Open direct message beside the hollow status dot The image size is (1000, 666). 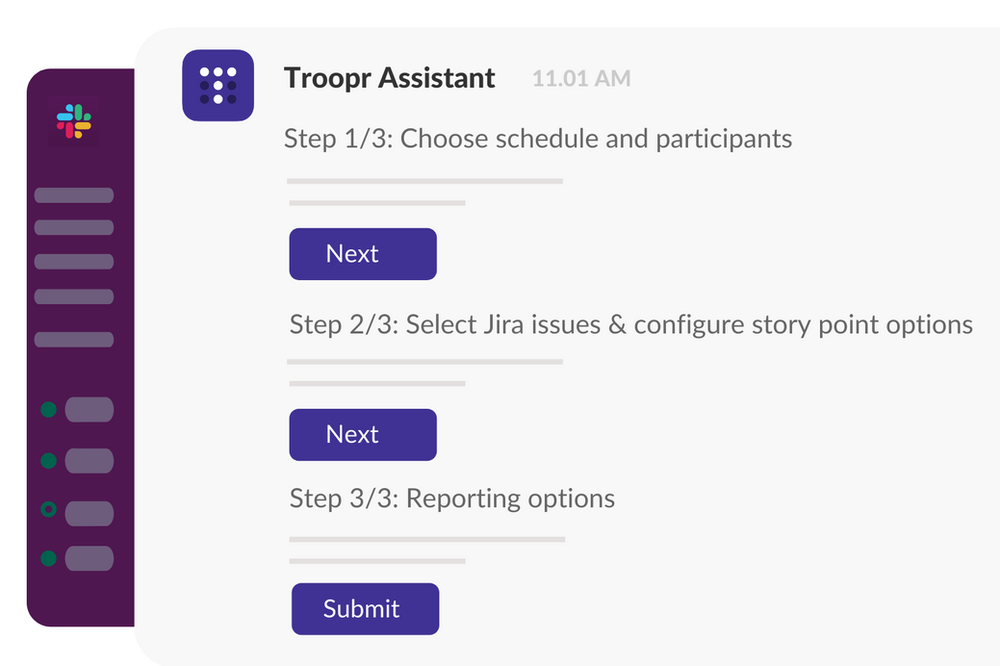[89, 512]
